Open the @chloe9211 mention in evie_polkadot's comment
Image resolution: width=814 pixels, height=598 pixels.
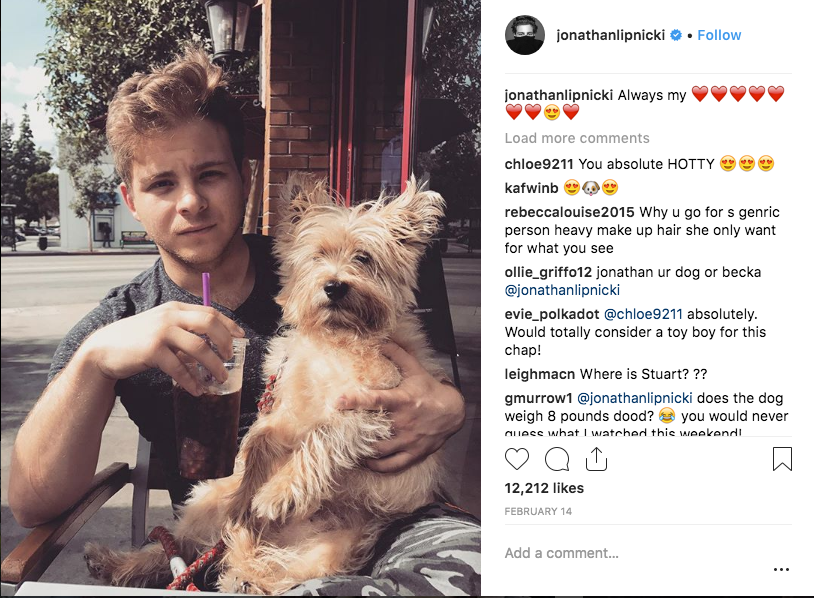point(643,314)
